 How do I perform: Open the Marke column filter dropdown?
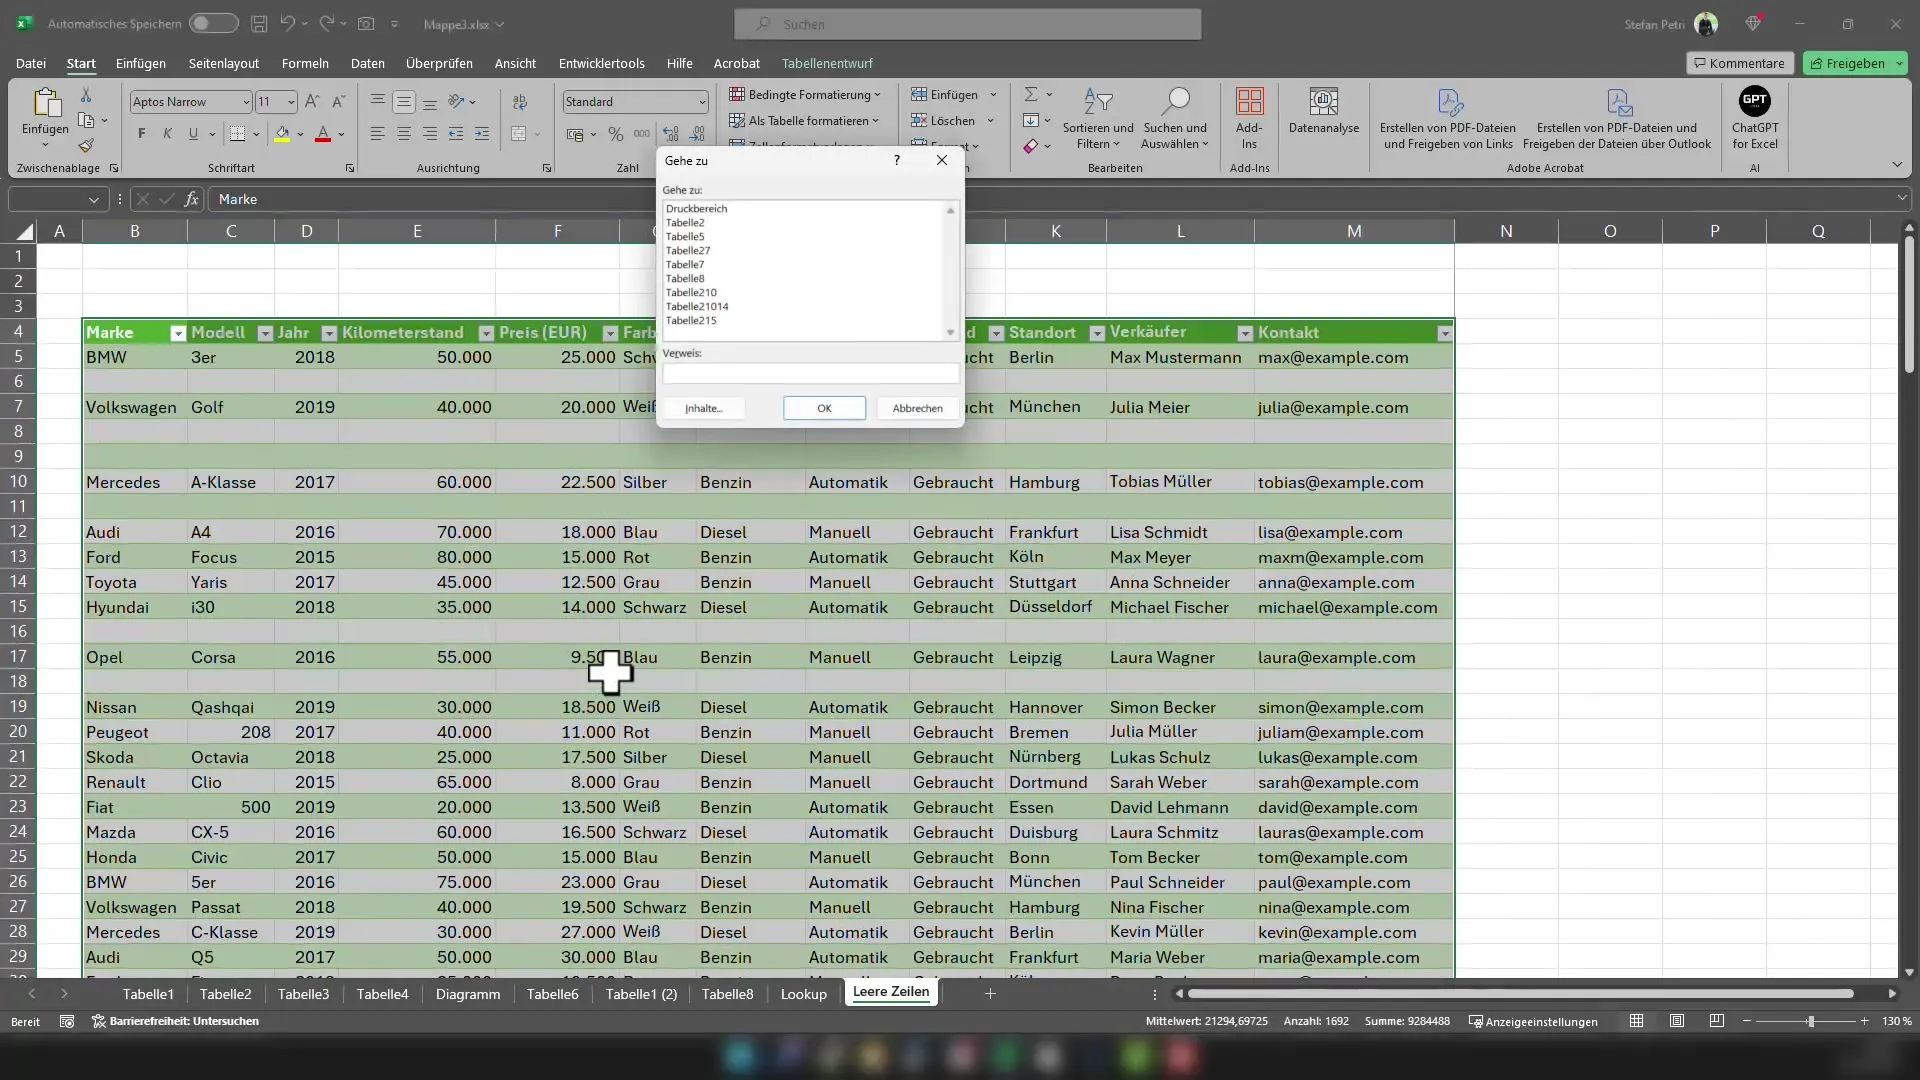click(177, 333)
